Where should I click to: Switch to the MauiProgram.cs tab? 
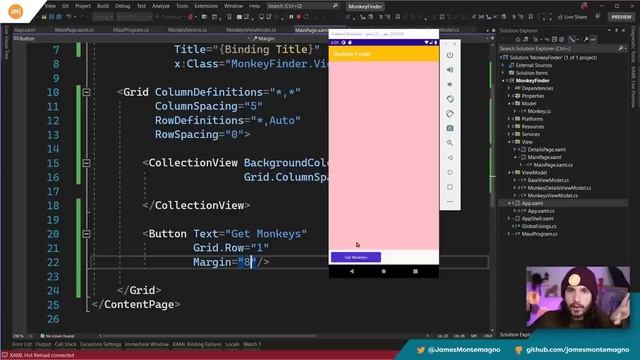[131, 30]
